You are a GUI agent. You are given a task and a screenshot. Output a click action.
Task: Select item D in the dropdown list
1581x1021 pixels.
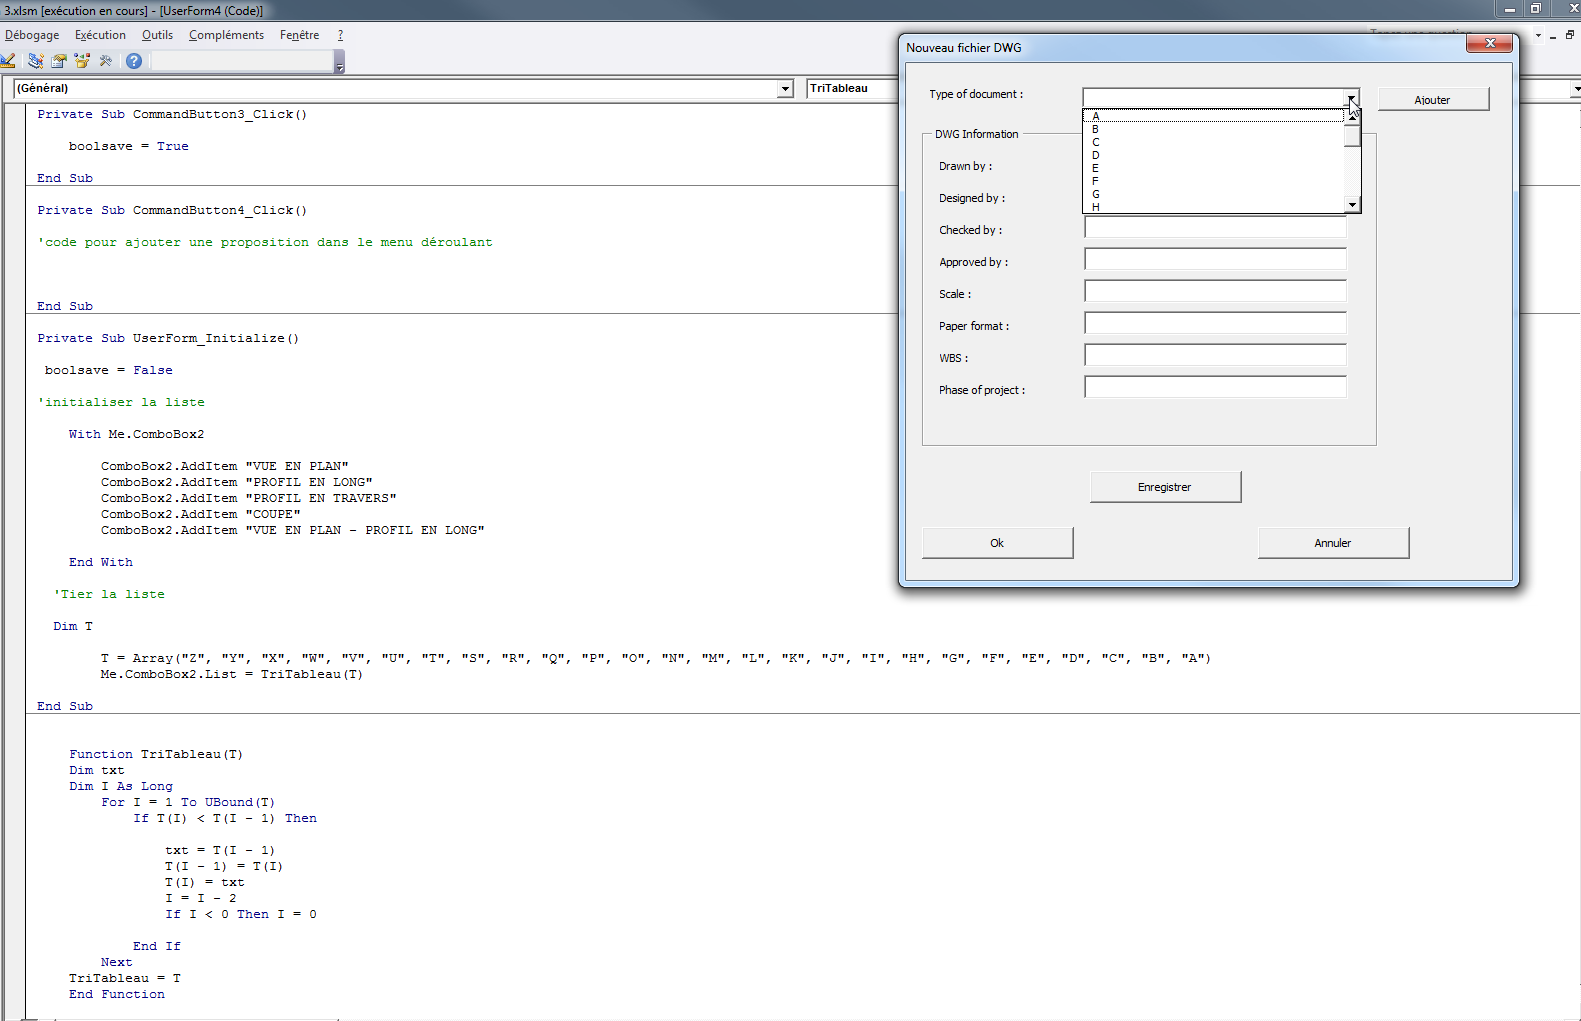pyautogui.click(x=1214, y=155)
